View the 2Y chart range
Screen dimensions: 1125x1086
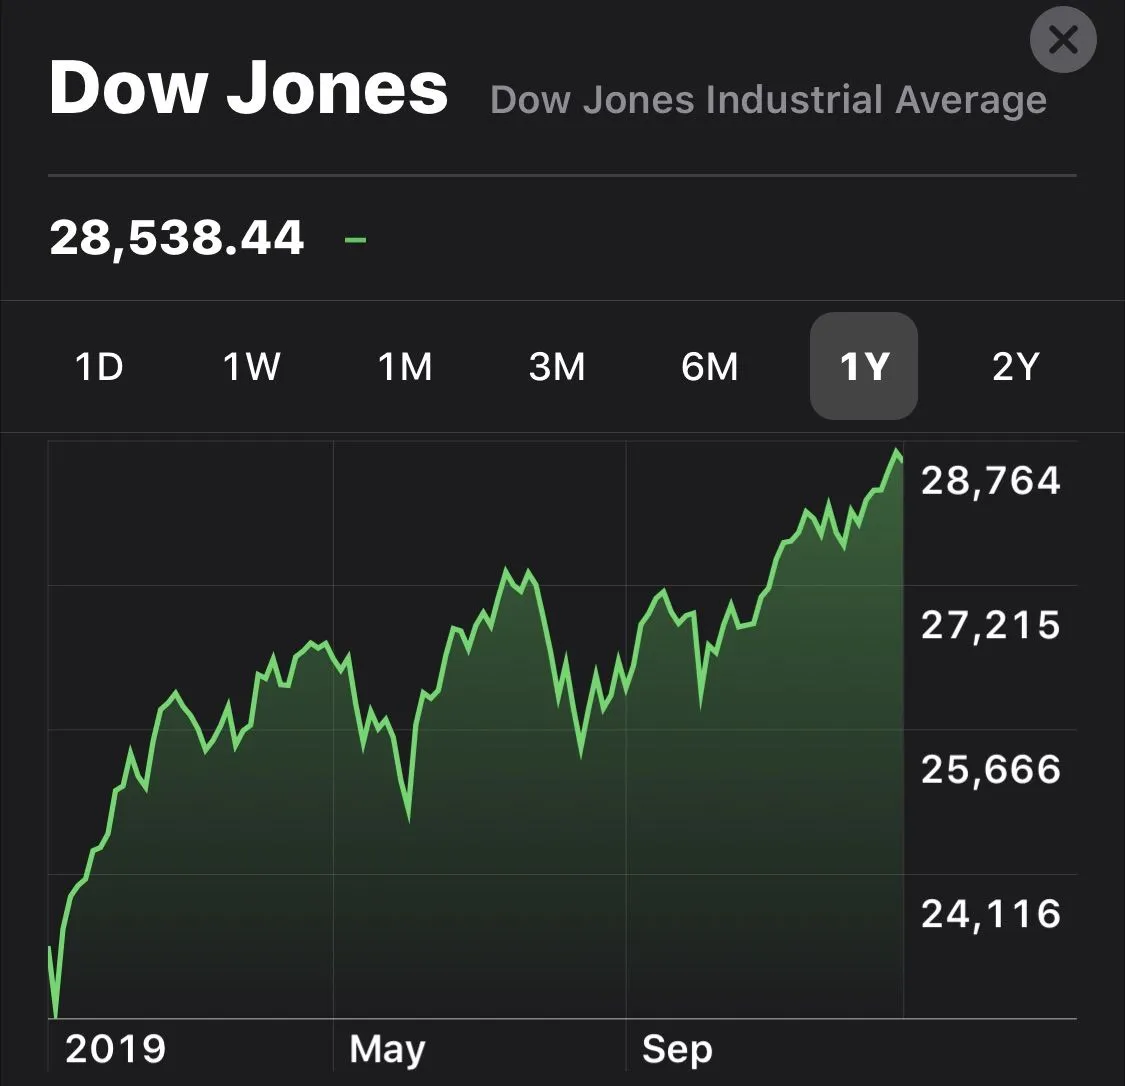[x=1016, y=367]
